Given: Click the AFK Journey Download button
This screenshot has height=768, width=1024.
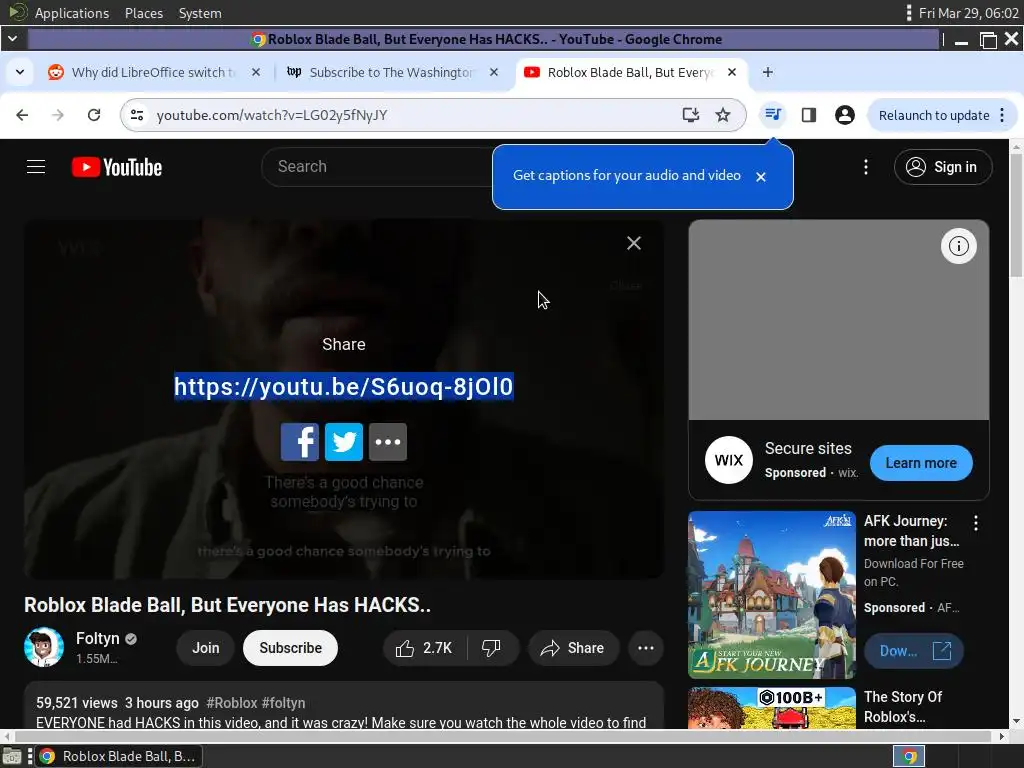Looking at the screenshot, I should tap(914, 651).
